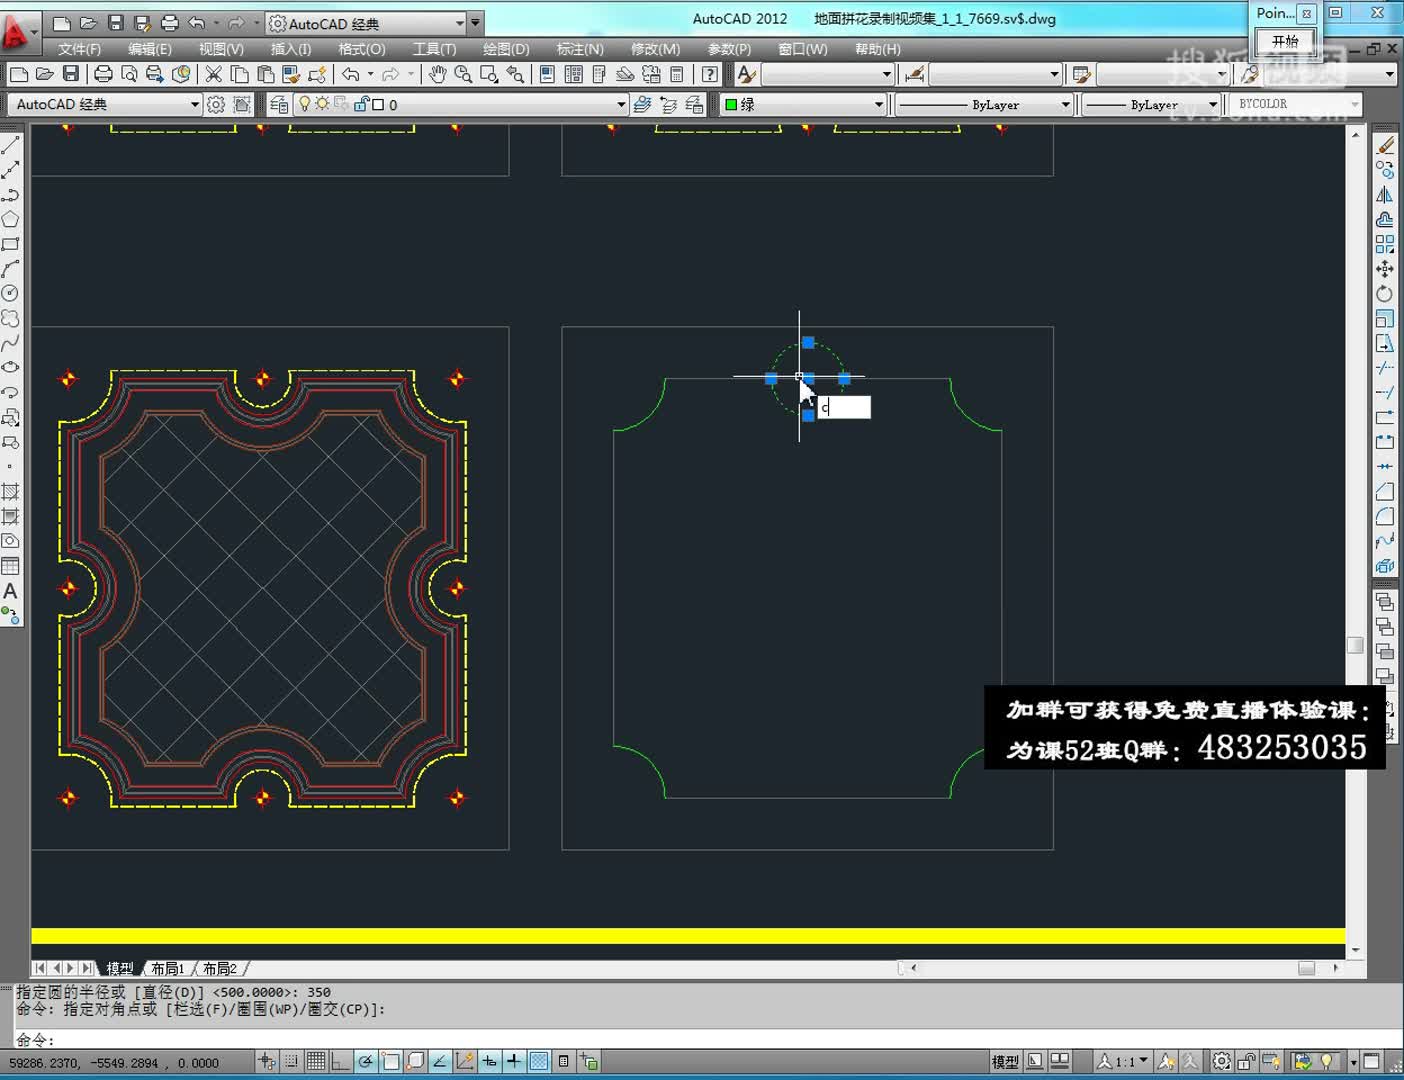Toggle Object Snap in status bar
The height and width of the screenshot is (1080, 1404).
pyautogui.click(x=391, y=1062)
